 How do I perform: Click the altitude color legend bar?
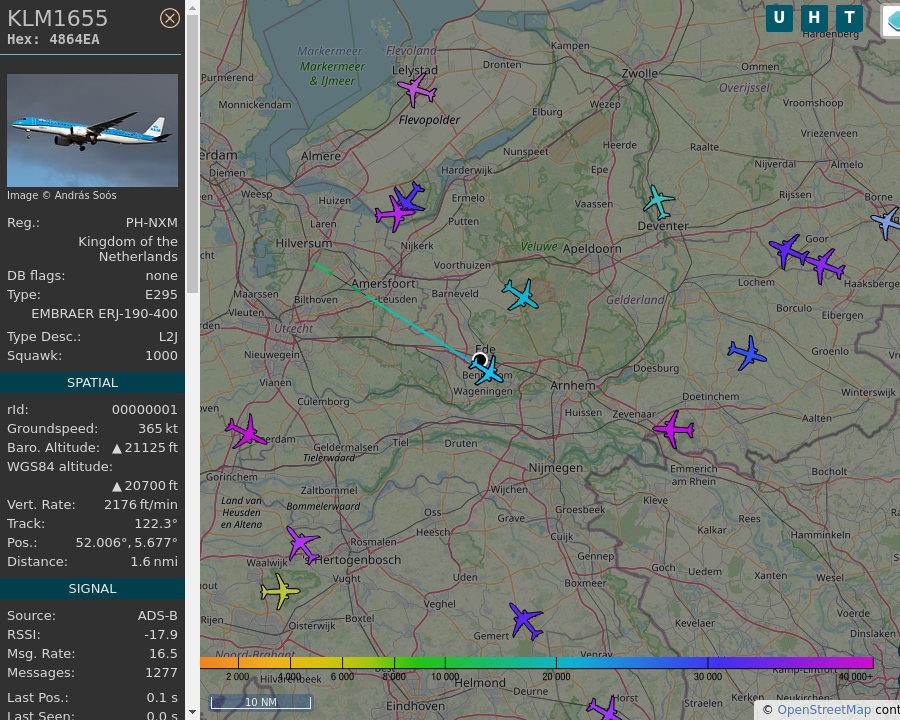point(536,663)
